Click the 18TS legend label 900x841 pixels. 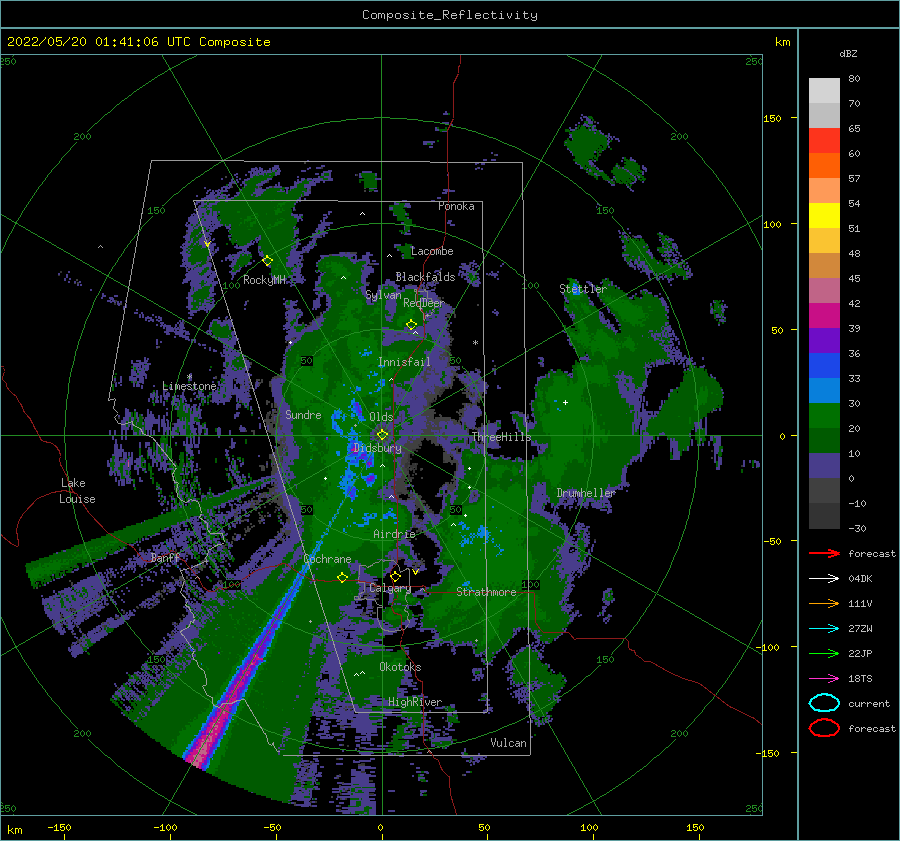pyautogui.click(x=860, y=679)
